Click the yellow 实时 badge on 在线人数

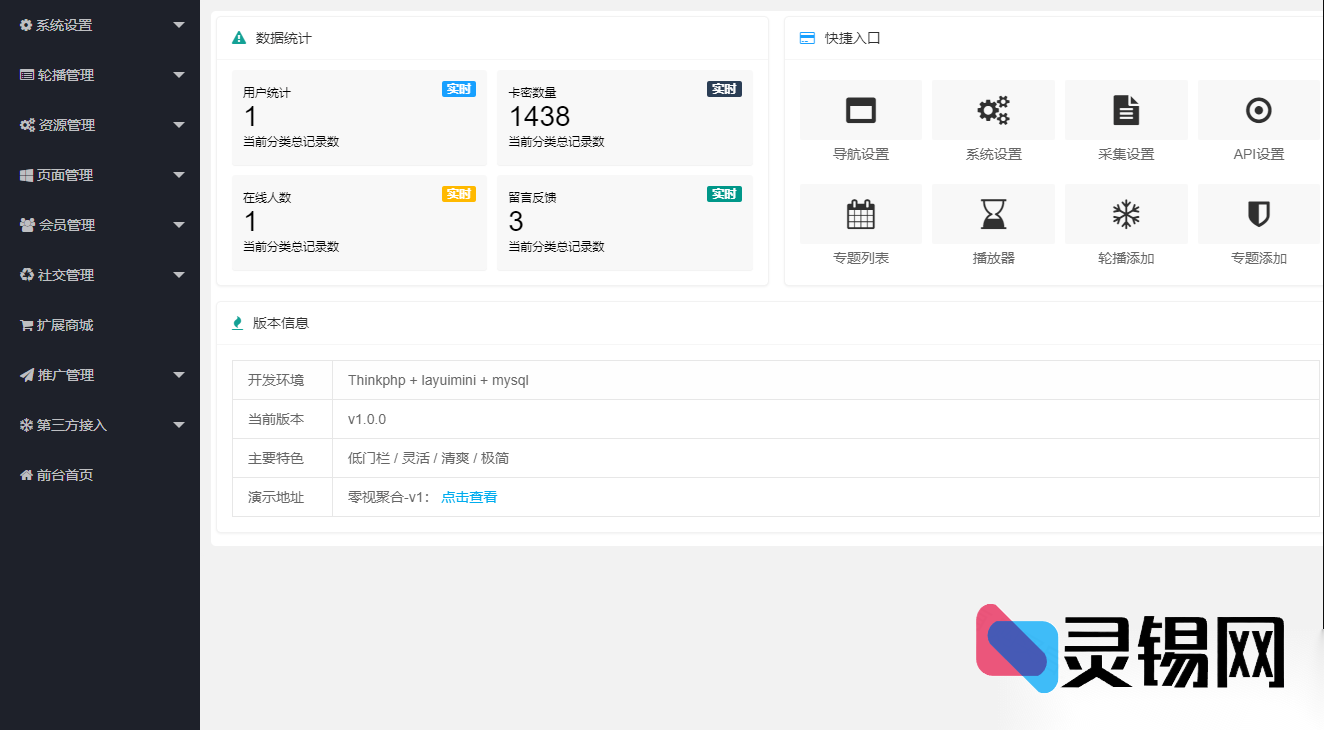pos(458,194)
